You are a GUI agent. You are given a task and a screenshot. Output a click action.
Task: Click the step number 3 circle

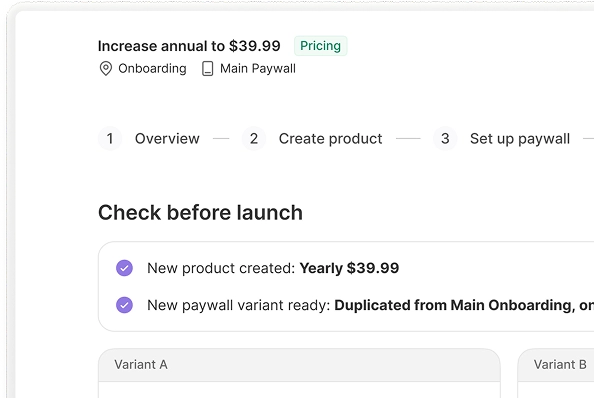[445, 139]
